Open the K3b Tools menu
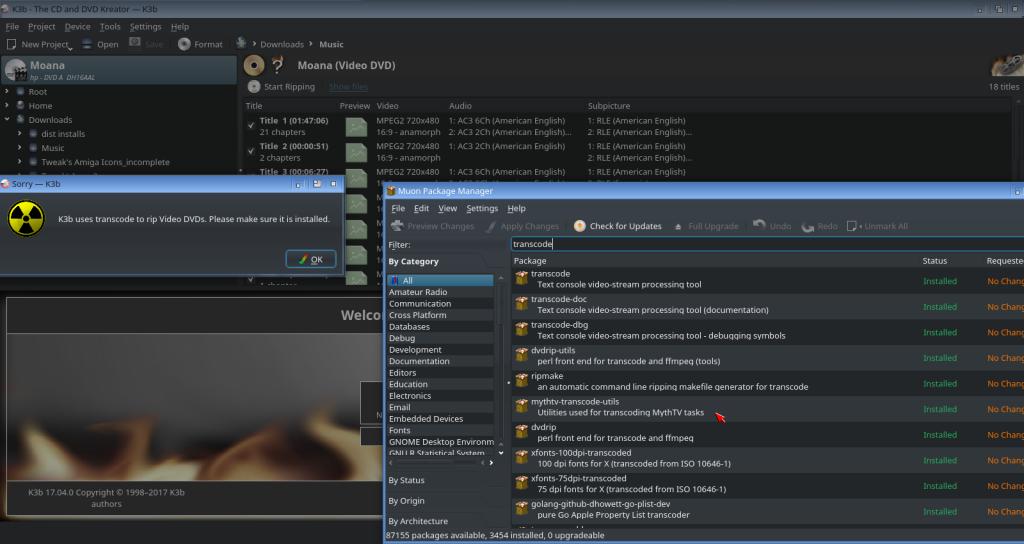Screen dimensions: 1024x544 click(x=110, y=27)
